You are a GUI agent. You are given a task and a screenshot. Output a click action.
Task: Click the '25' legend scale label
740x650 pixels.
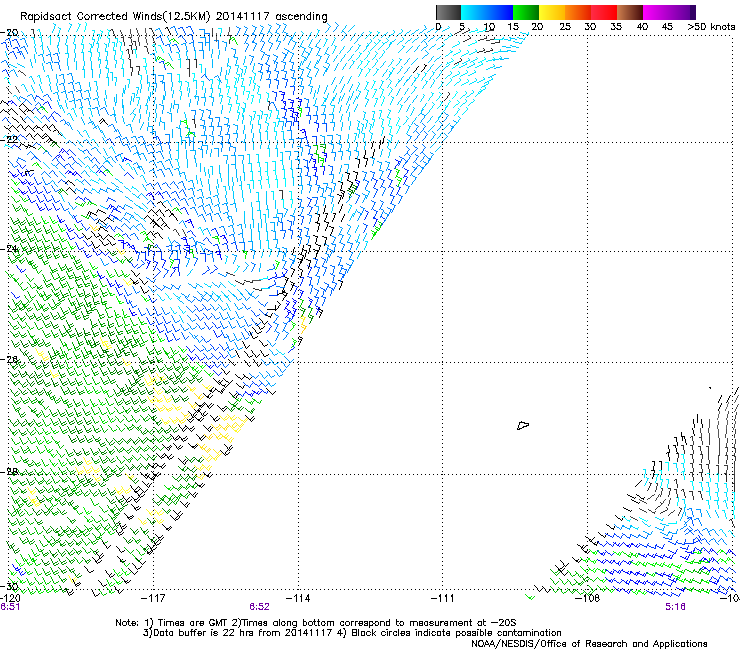click(565, 27)
